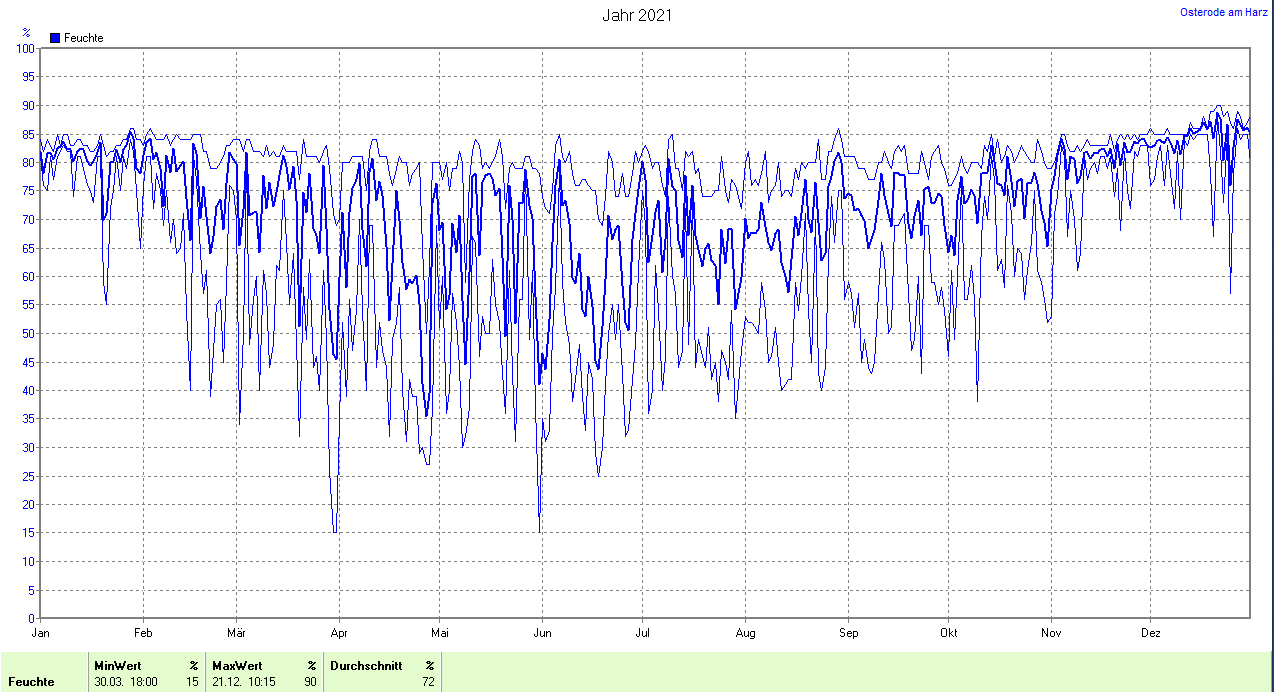Click the blue Feuchte legend swatch
Image resolution: width=1274 pixels, height=692 pixels.
pyautogui.click(x=55, y=38)
